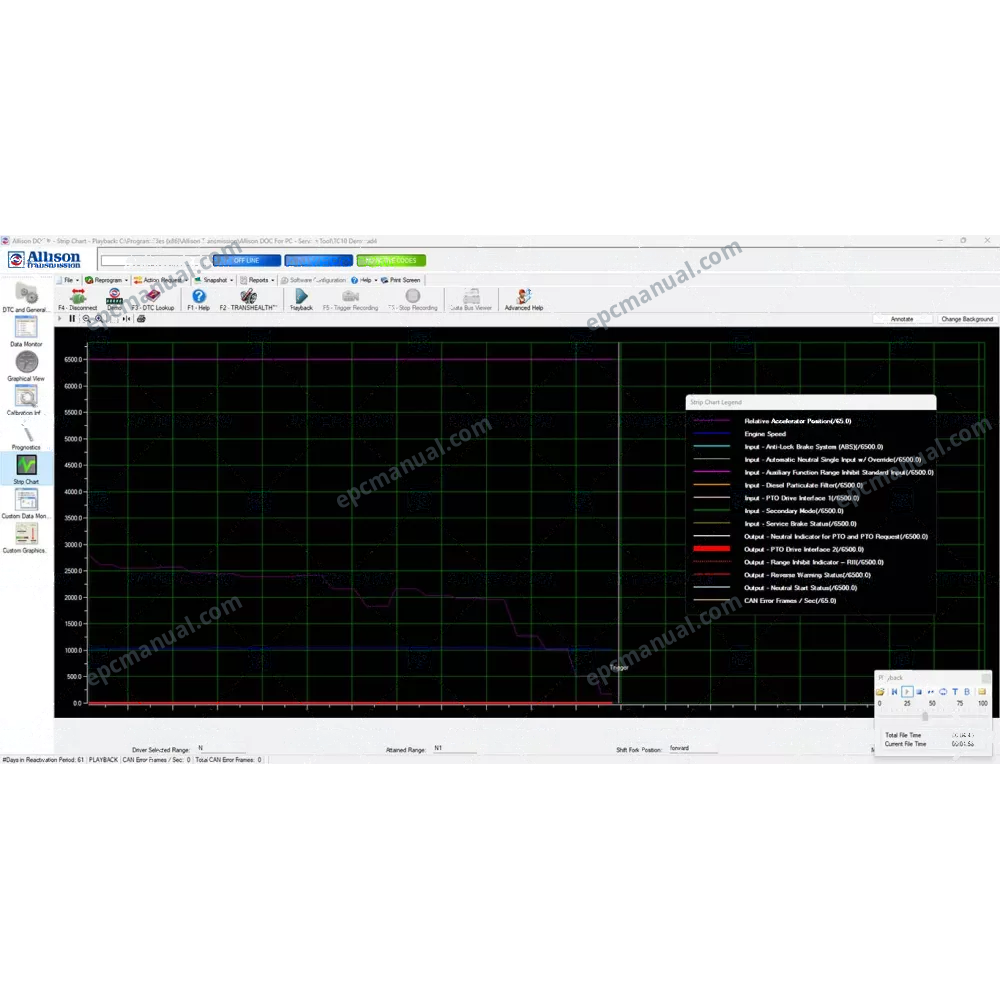Viewport: 1000px width, 1000px height.
Task: Click small play arrow on chart toolbar
Action: 60,318
